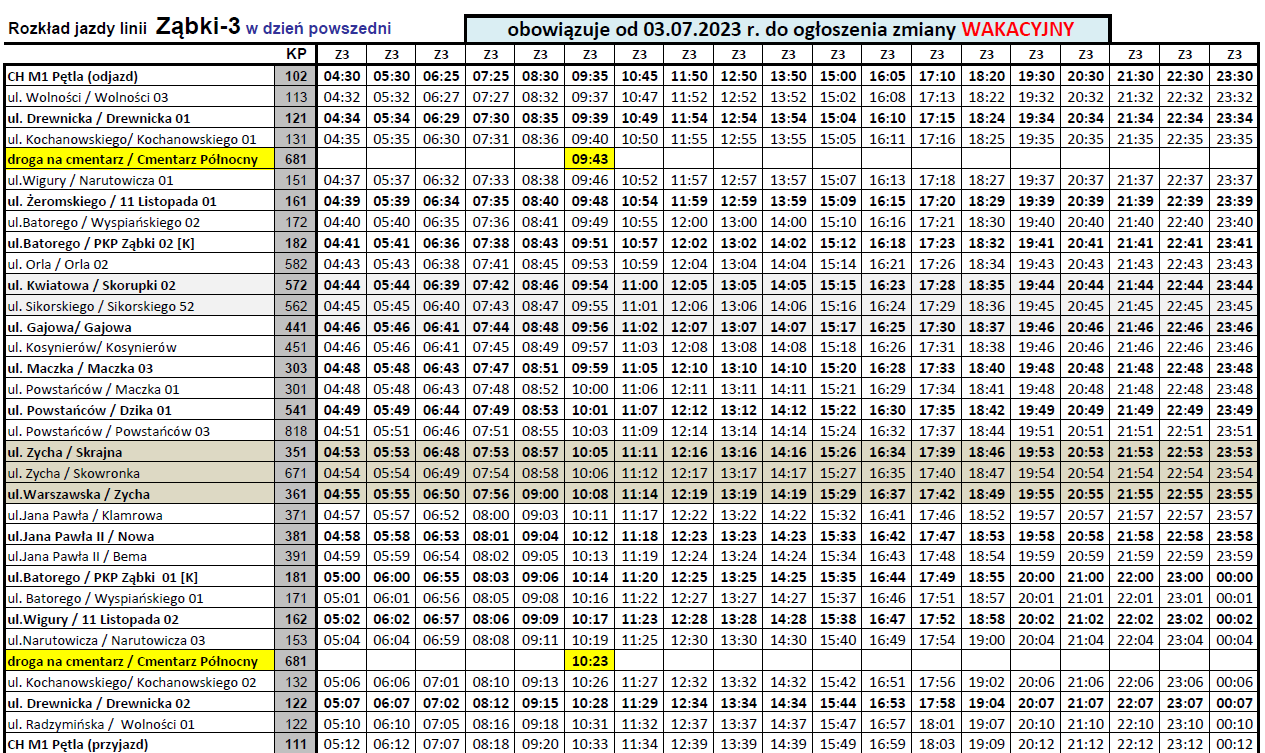Click stop 'ul.Jana Pawła II / Nowa'

pos(80,536)
